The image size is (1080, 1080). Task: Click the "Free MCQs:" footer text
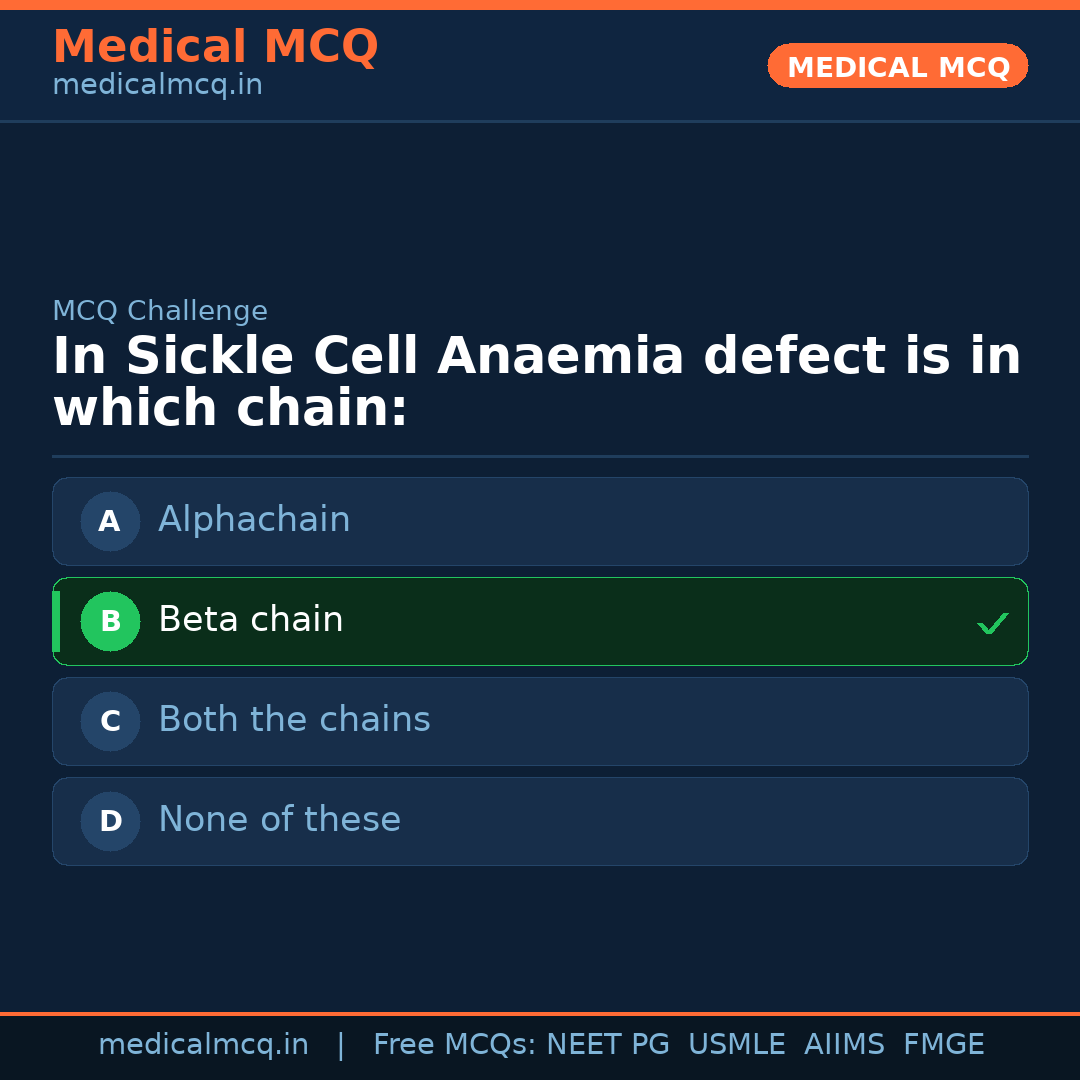[454, 1045]
